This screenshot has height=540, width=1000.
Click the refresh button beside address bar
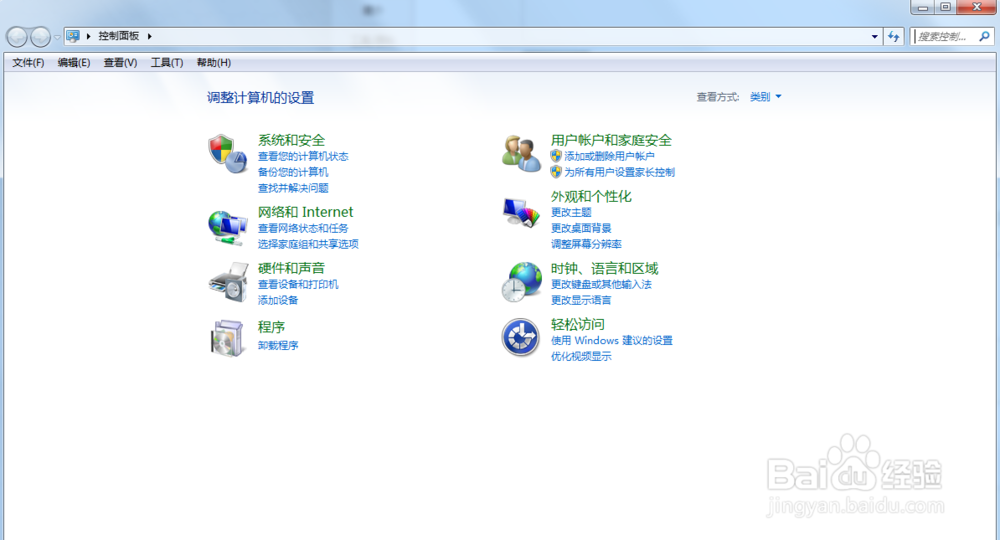pos(893,37)
